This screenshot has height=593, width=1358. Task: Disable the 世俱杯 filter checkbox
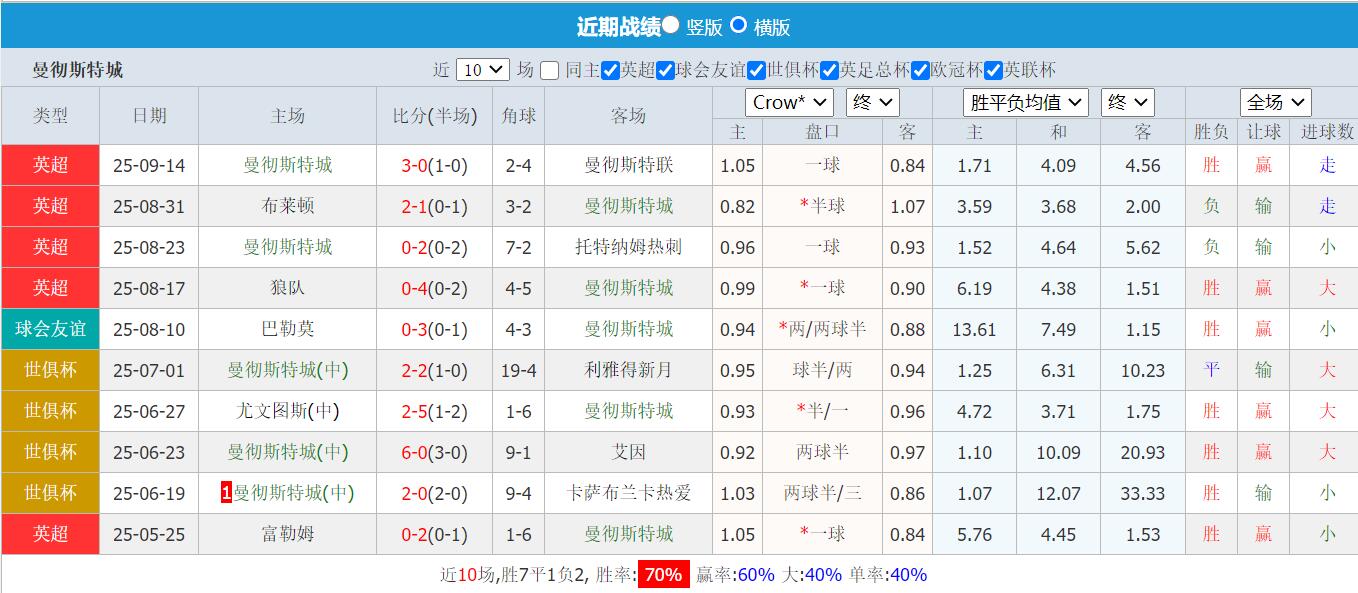tap(753, 71)
